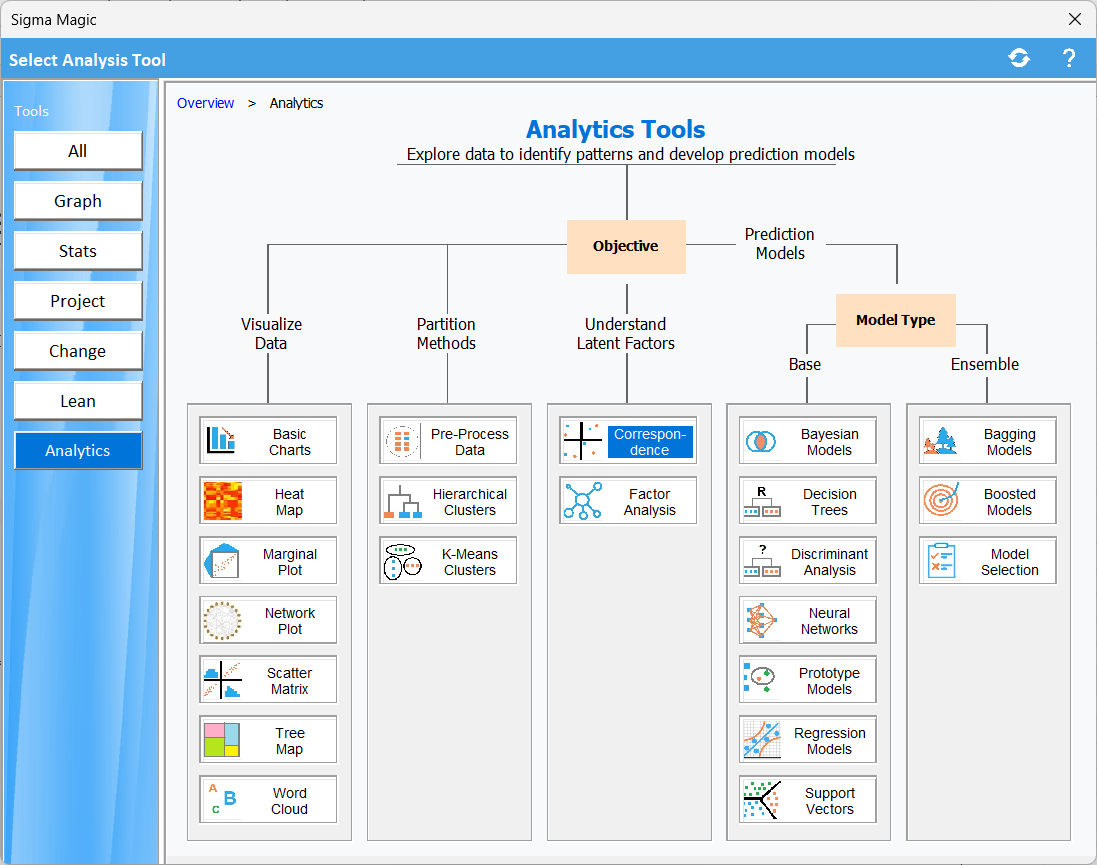Close the Sigma Magic window
Image resolution: width=1097 pixels, height=865 pixels.
click(1075, 19)
